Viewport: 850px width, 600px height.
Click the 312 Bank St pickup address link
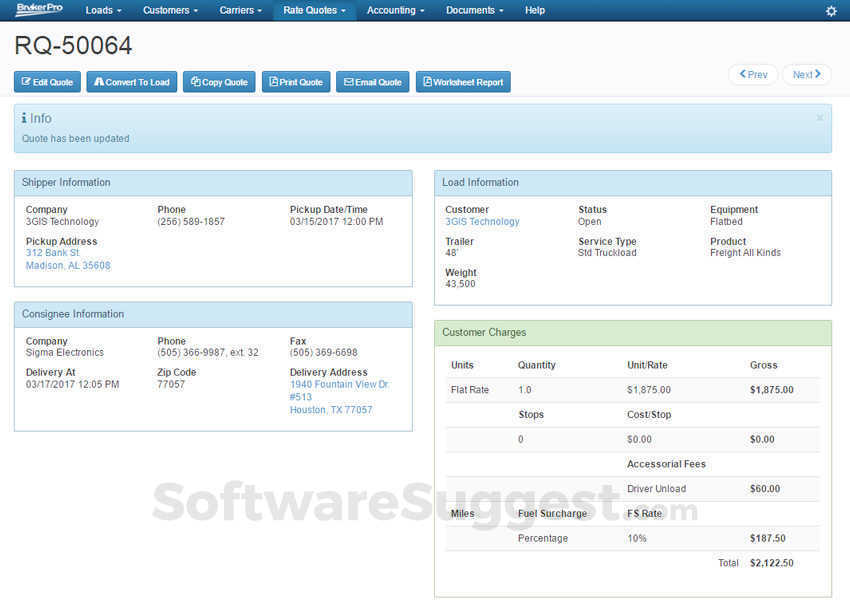(52, 253)
